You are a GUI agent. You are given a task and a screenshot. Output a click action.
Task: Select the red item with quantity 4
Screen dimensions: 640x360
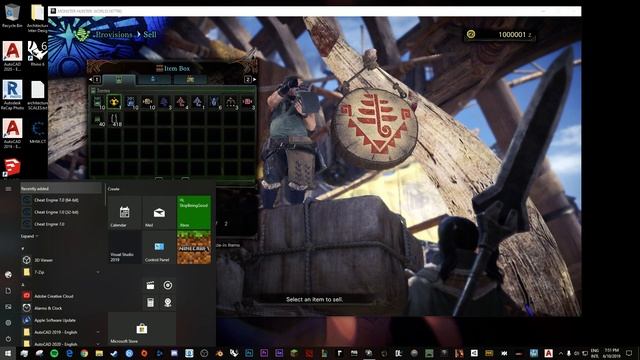(x=181, y=102)
